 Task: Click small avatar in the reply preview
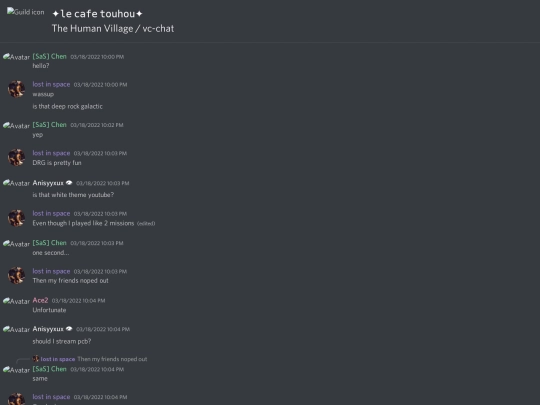point(35,359)
